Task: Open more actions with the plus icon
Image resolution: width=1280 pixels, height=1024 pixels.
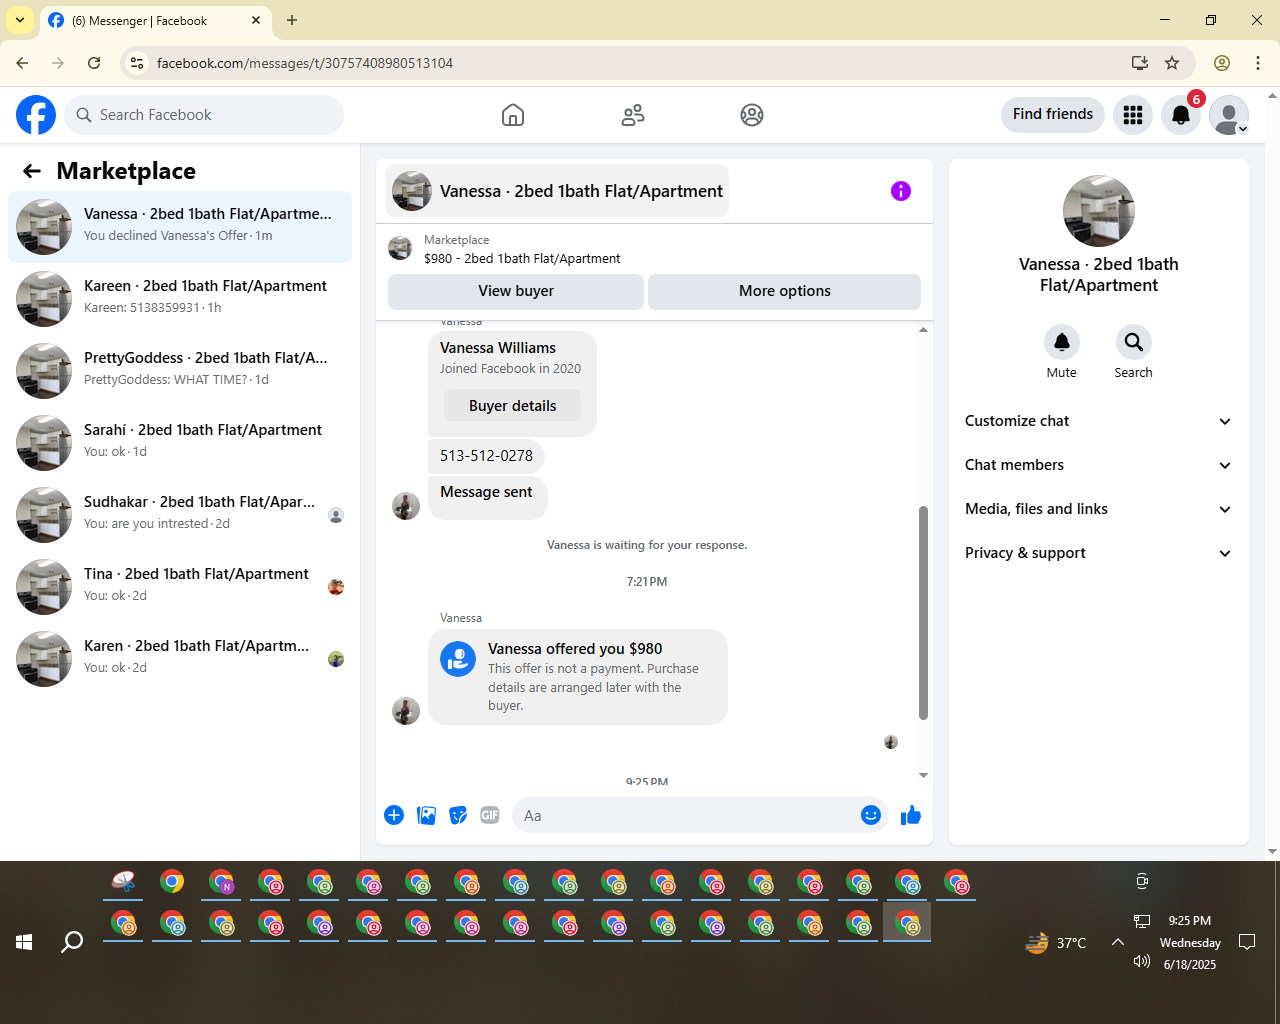Action: coord(394,815)
